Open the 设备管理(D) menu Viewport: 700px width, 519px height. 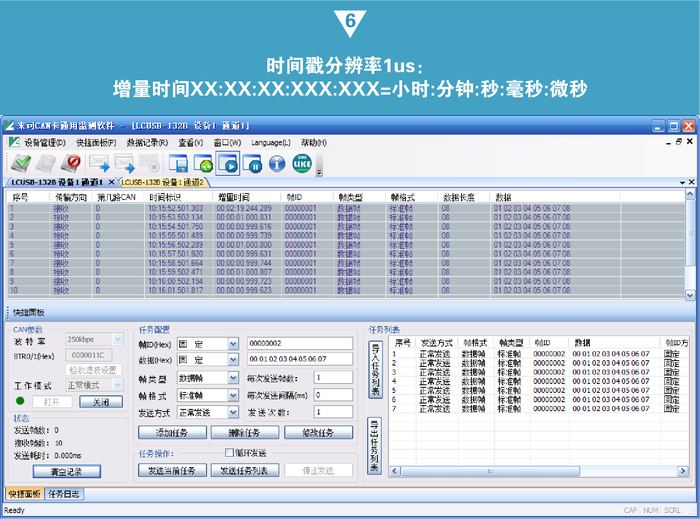(45, 143)
